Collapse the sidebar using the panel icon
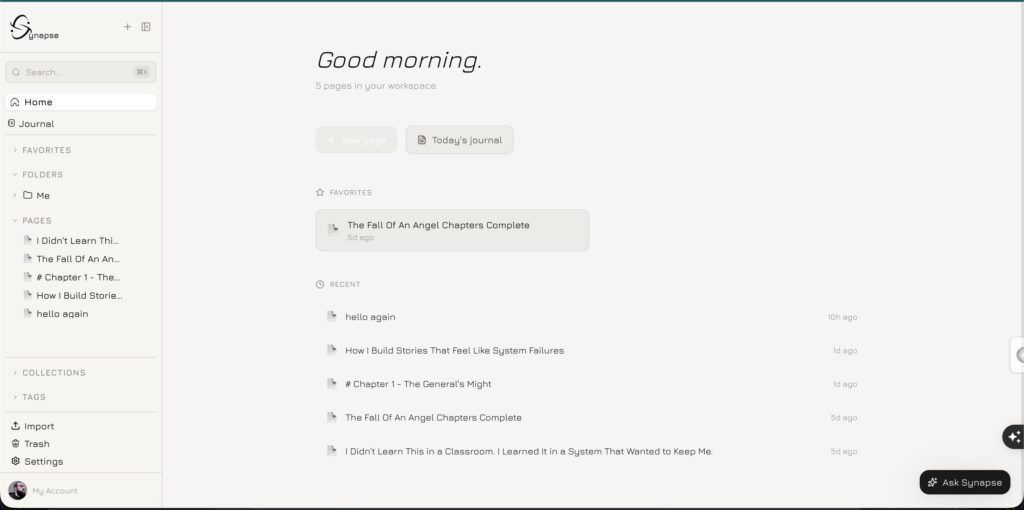Viewport: 1024px width, 510px height. coord(146,27)
